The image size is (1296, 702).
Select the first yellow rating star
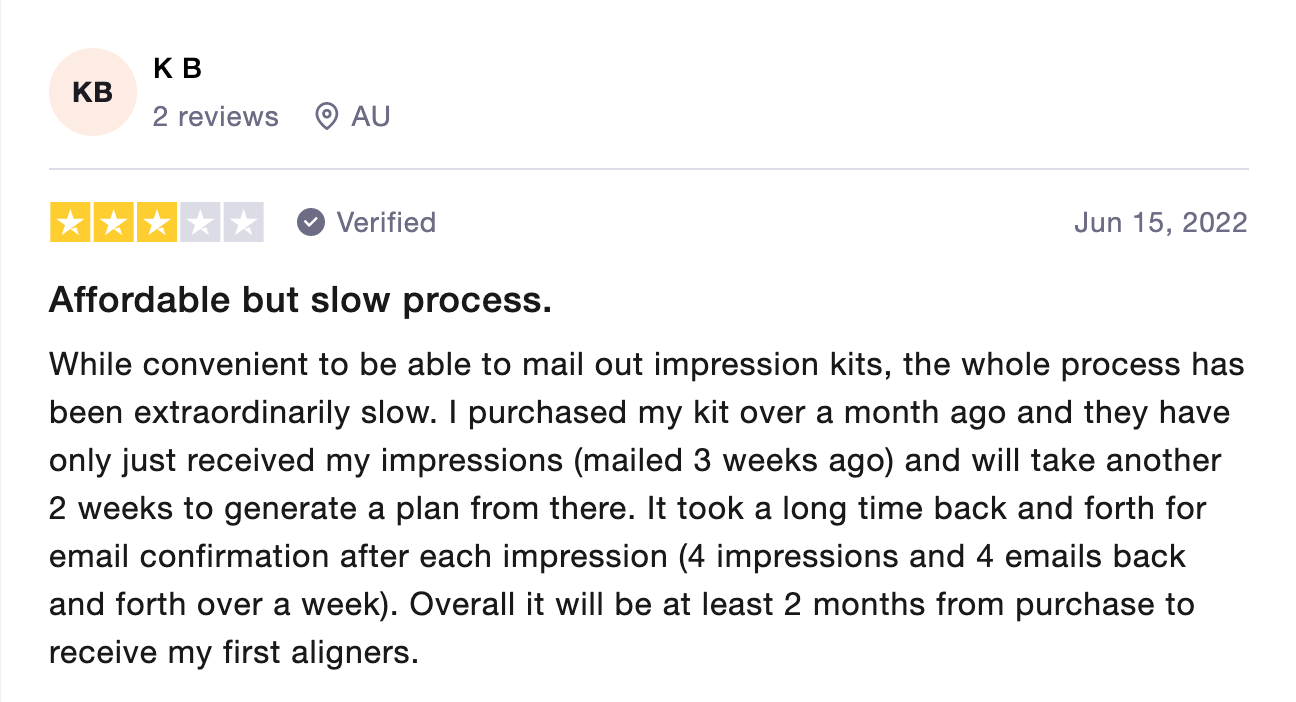(70, 223)
